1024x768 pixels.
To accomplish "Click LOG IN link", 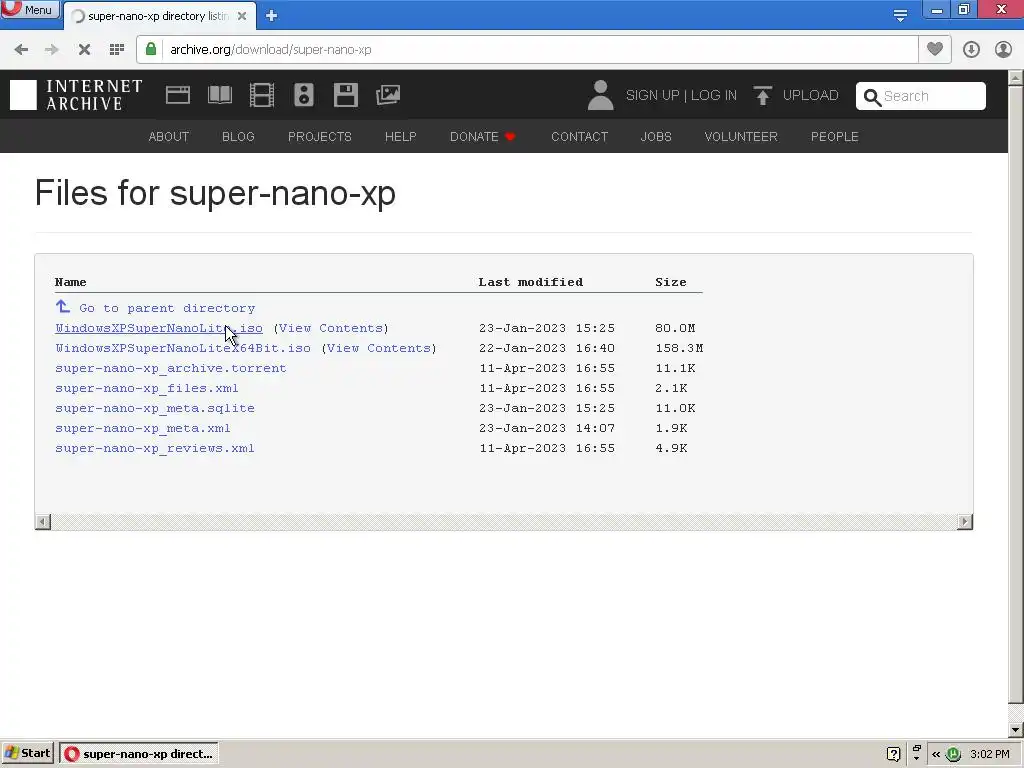I will click(x=714, y=95).
